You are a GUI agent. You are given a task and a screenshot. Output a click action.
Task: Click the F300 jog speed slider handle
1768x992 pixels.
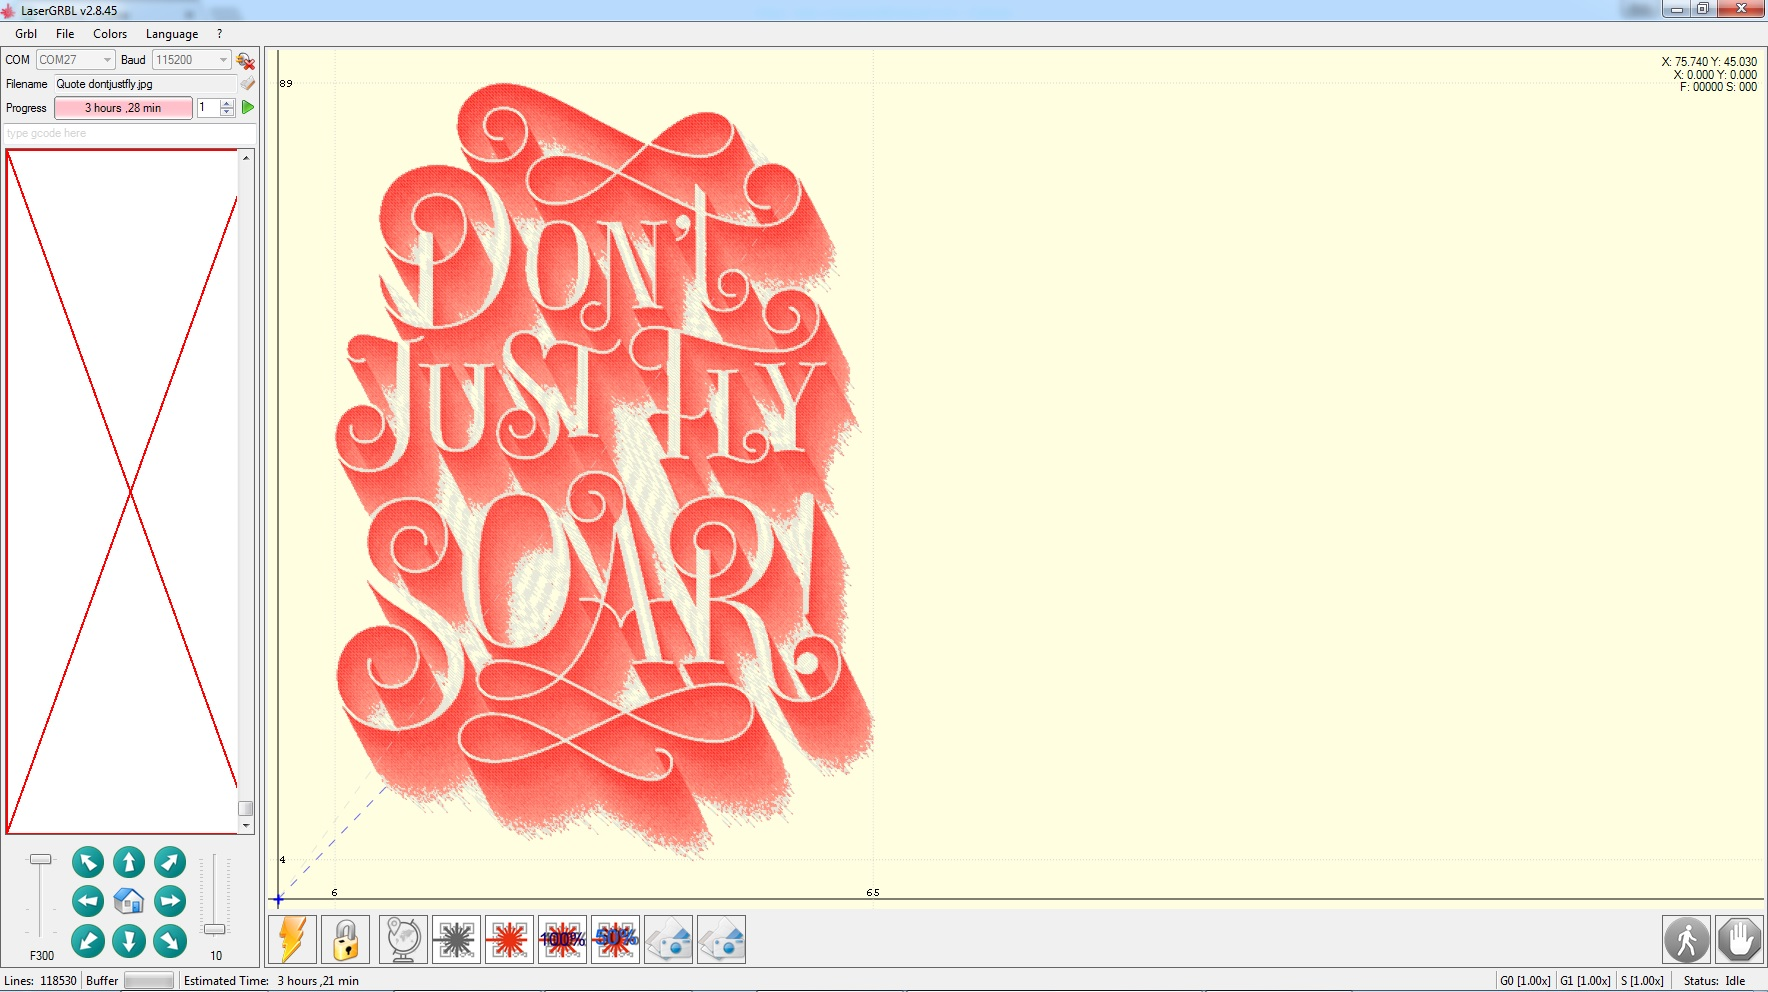pos(40,859)
